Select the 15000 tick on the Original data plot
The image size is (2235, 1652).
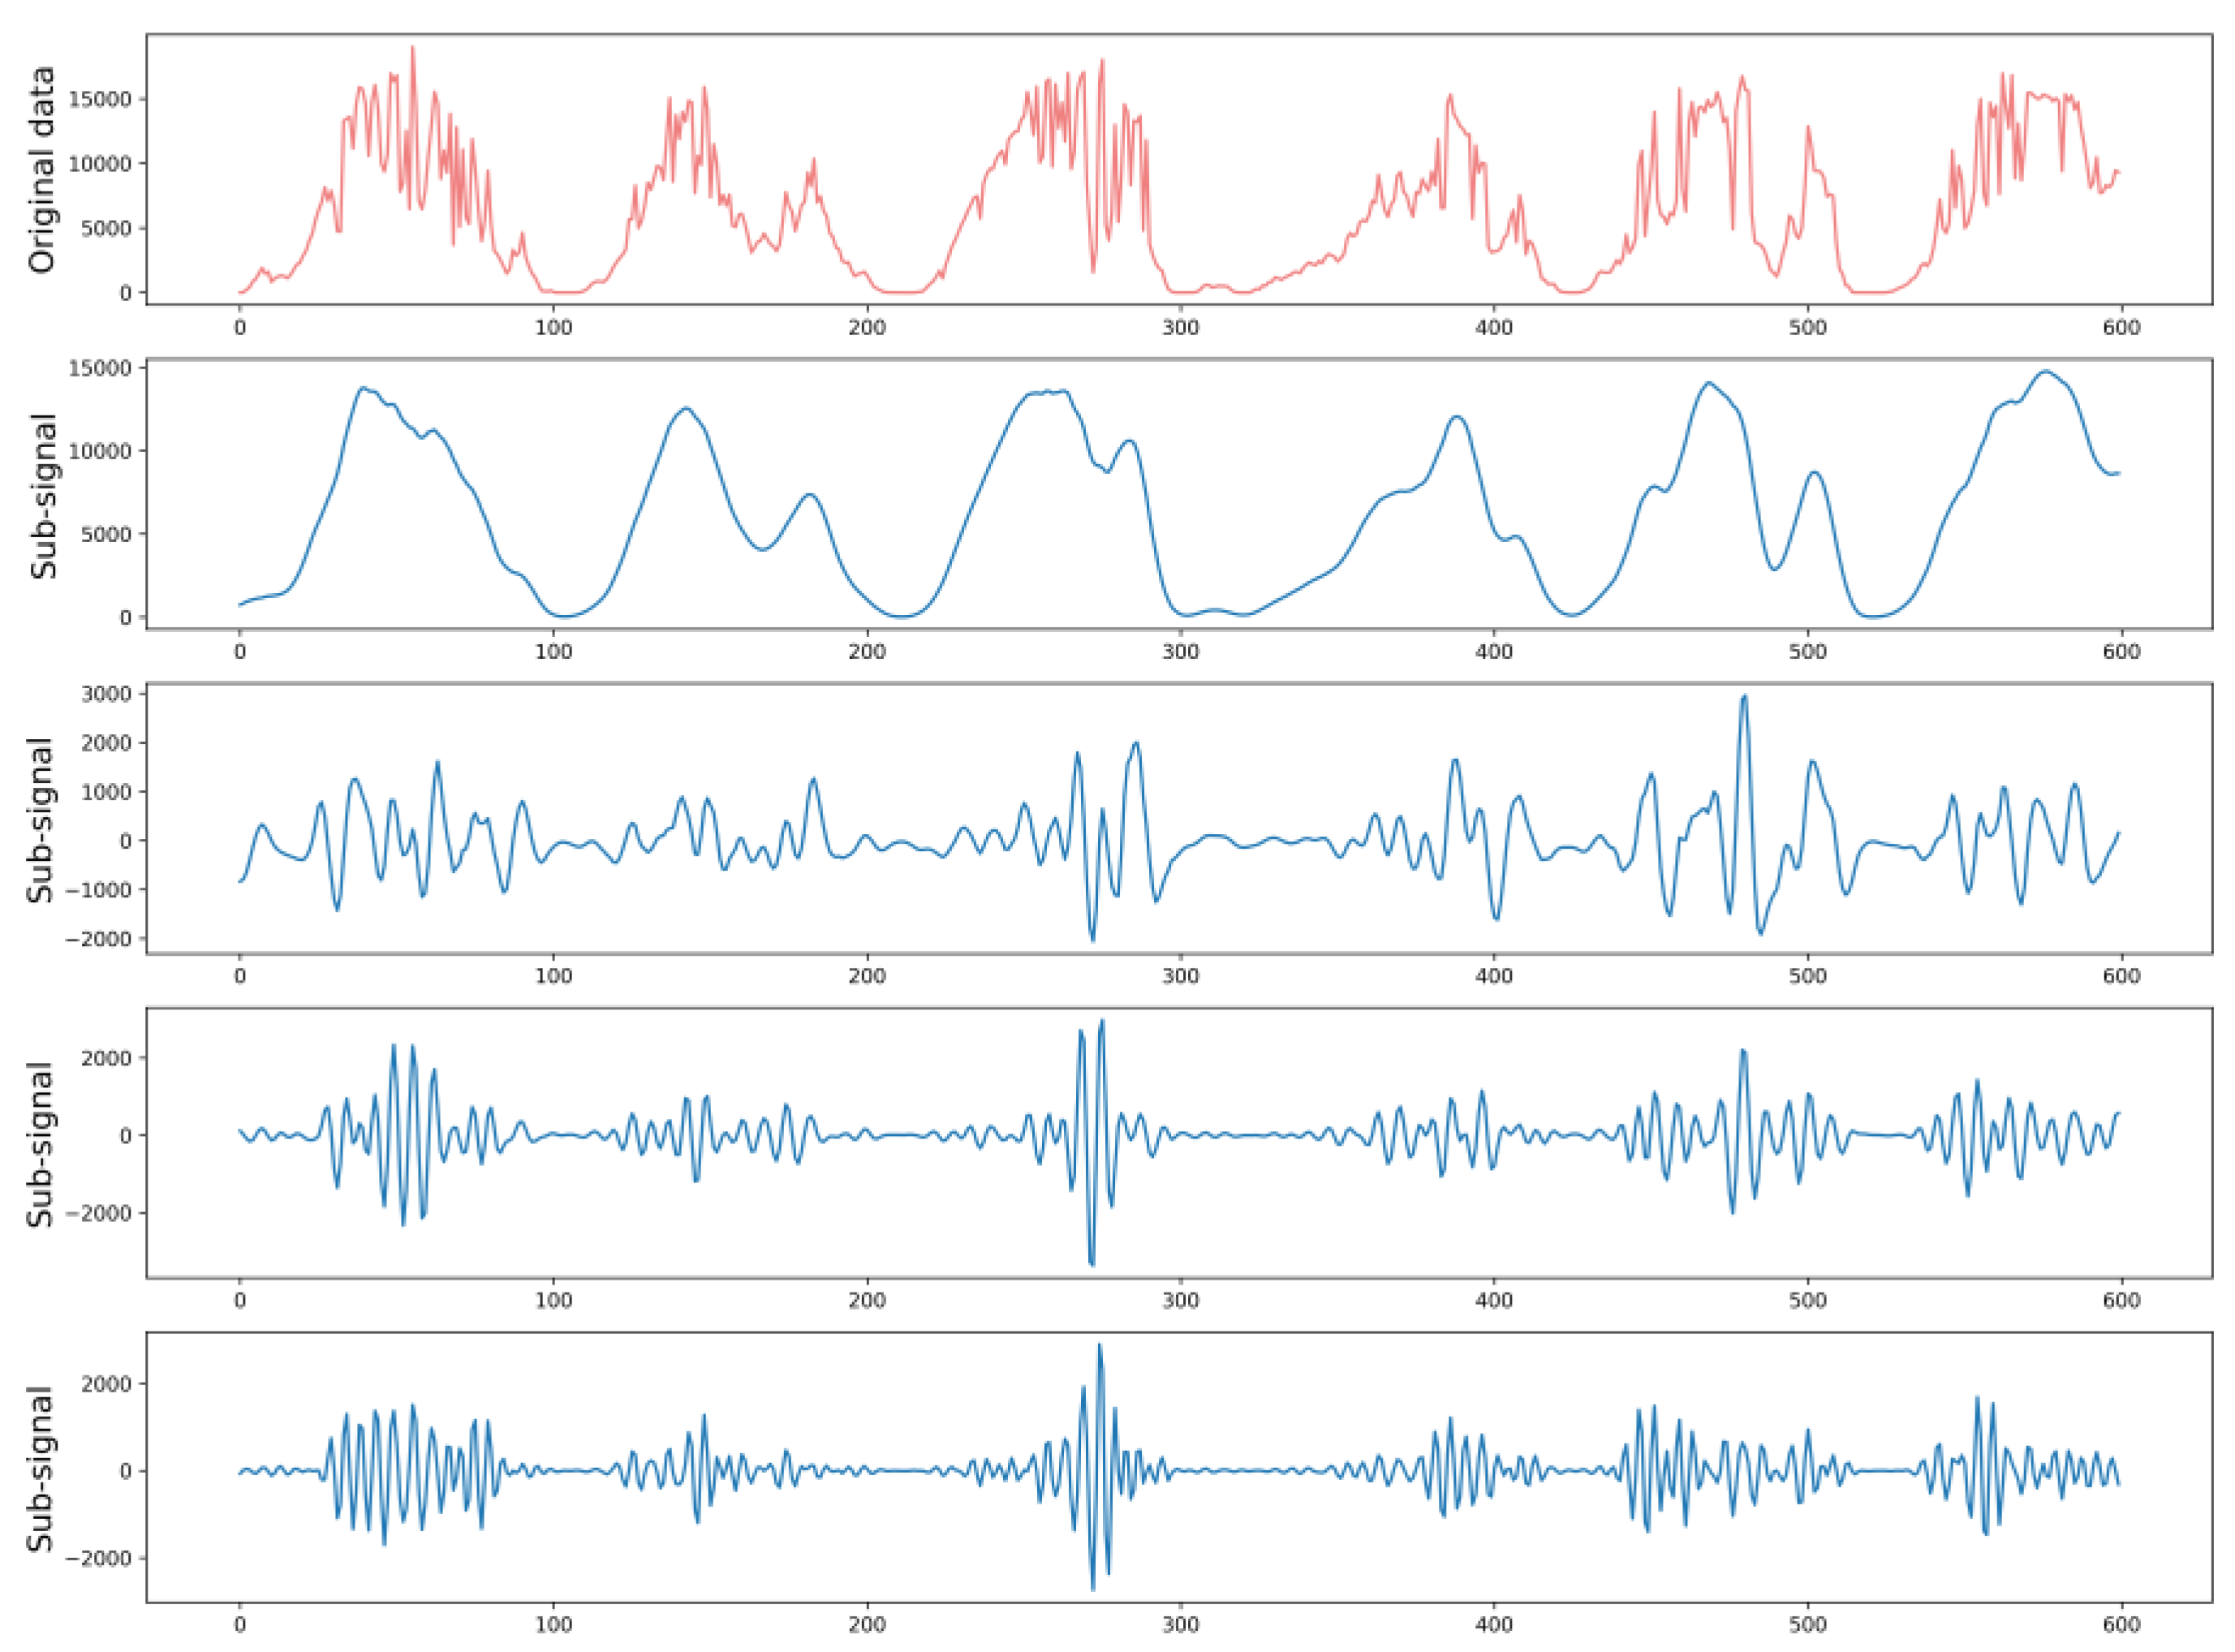pos(100,99)
